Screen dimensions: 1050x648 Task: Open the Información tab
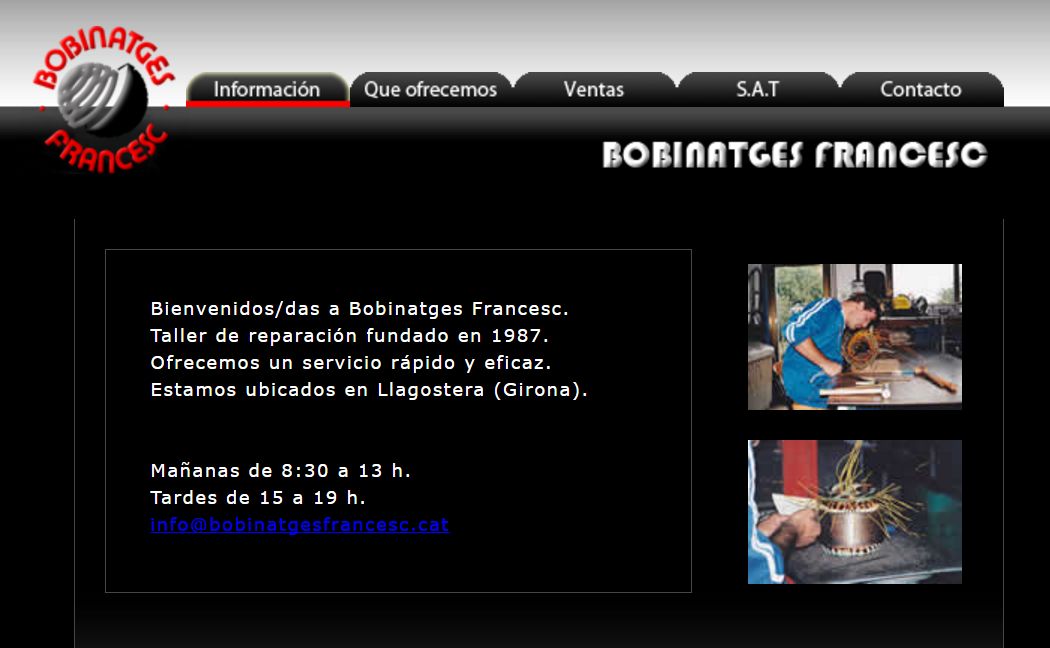coord(267,89)
